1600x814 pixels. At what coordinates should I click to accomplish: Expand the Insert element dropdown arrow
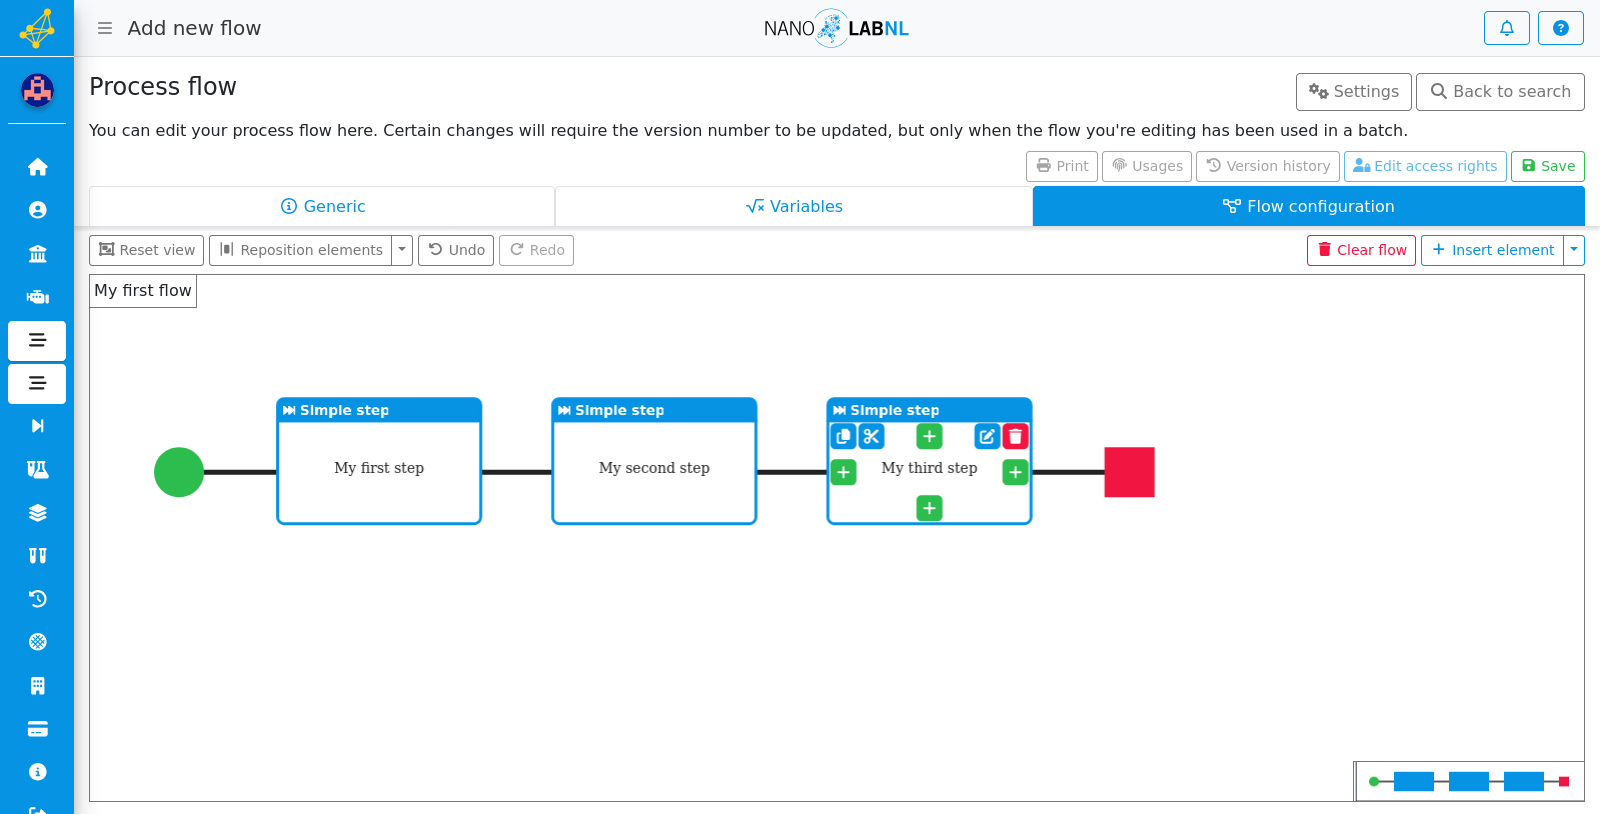[x=1574, y=250]
